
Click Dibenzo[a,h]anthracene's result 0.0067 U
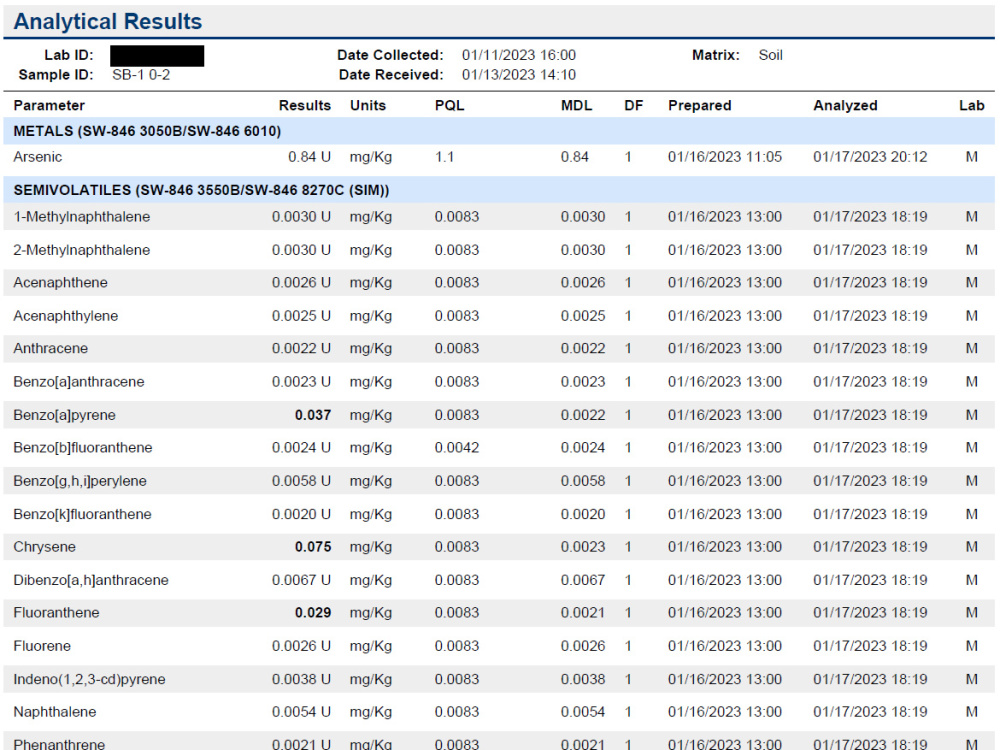coord(301,580)
